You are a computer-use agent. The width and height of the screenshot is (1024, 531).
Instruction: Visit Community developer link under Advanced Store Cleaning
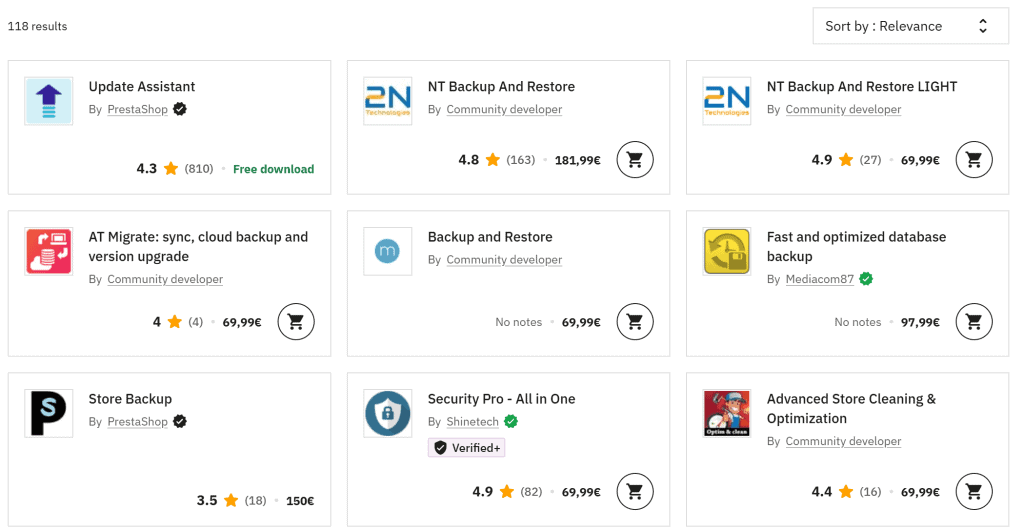[x=843, y=441]
